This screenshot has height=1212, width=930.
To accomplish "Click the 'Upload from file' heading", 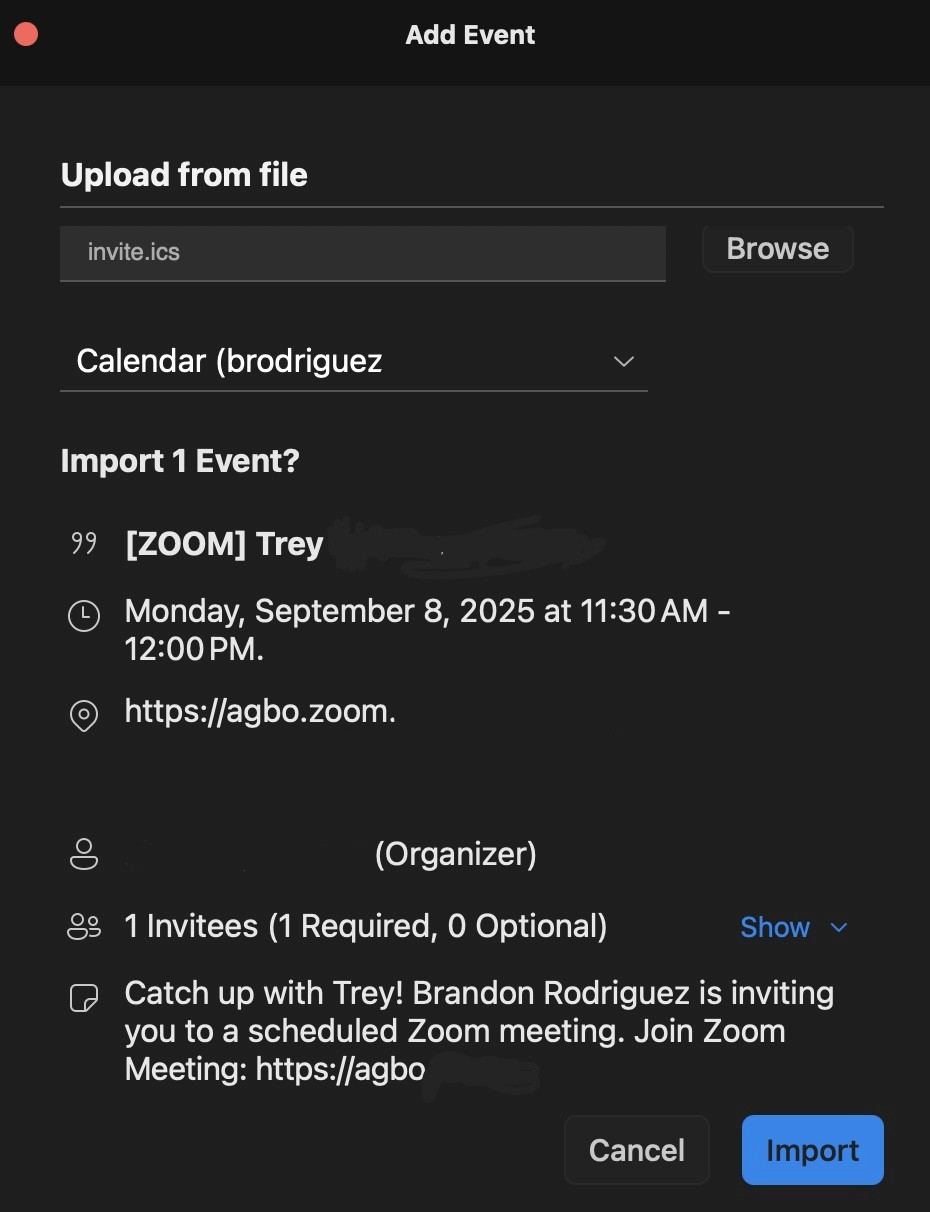I will pos(184,175).
